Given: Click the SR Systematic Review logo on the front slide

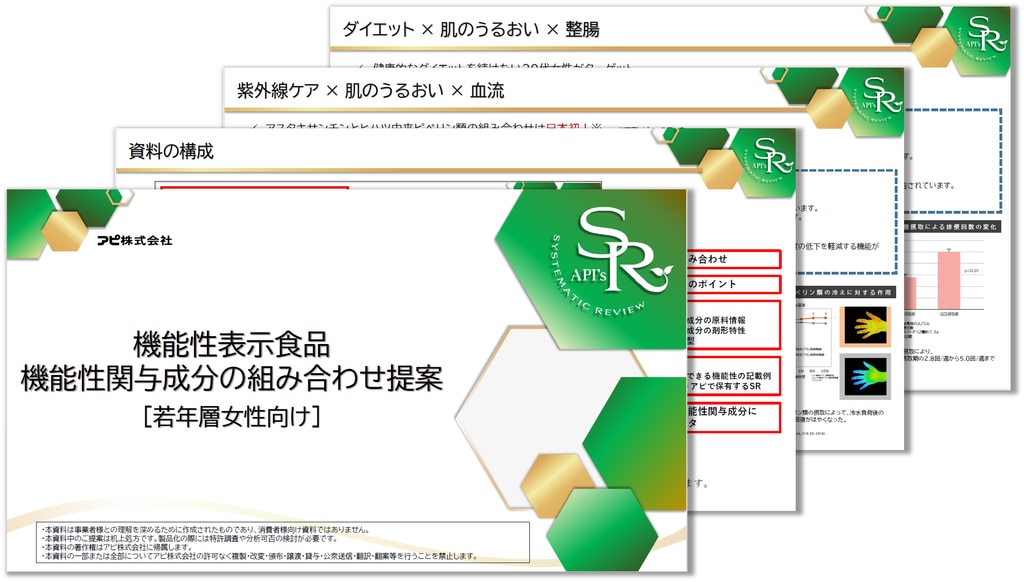Looking at the screenshot, I should [611, 261].
